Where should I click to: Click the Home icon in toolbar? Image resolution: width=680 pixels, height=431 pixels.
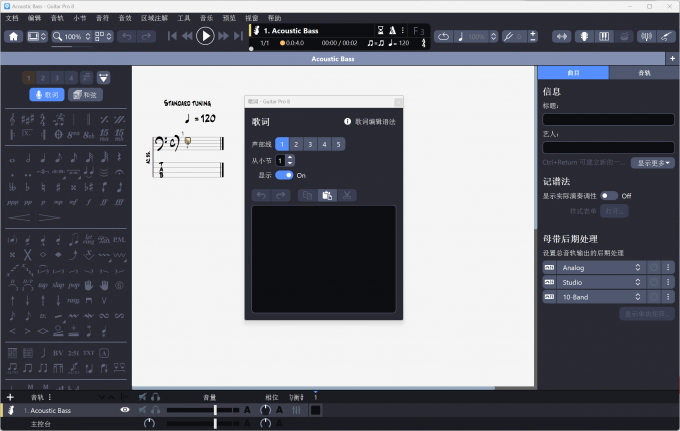(14, 36)
